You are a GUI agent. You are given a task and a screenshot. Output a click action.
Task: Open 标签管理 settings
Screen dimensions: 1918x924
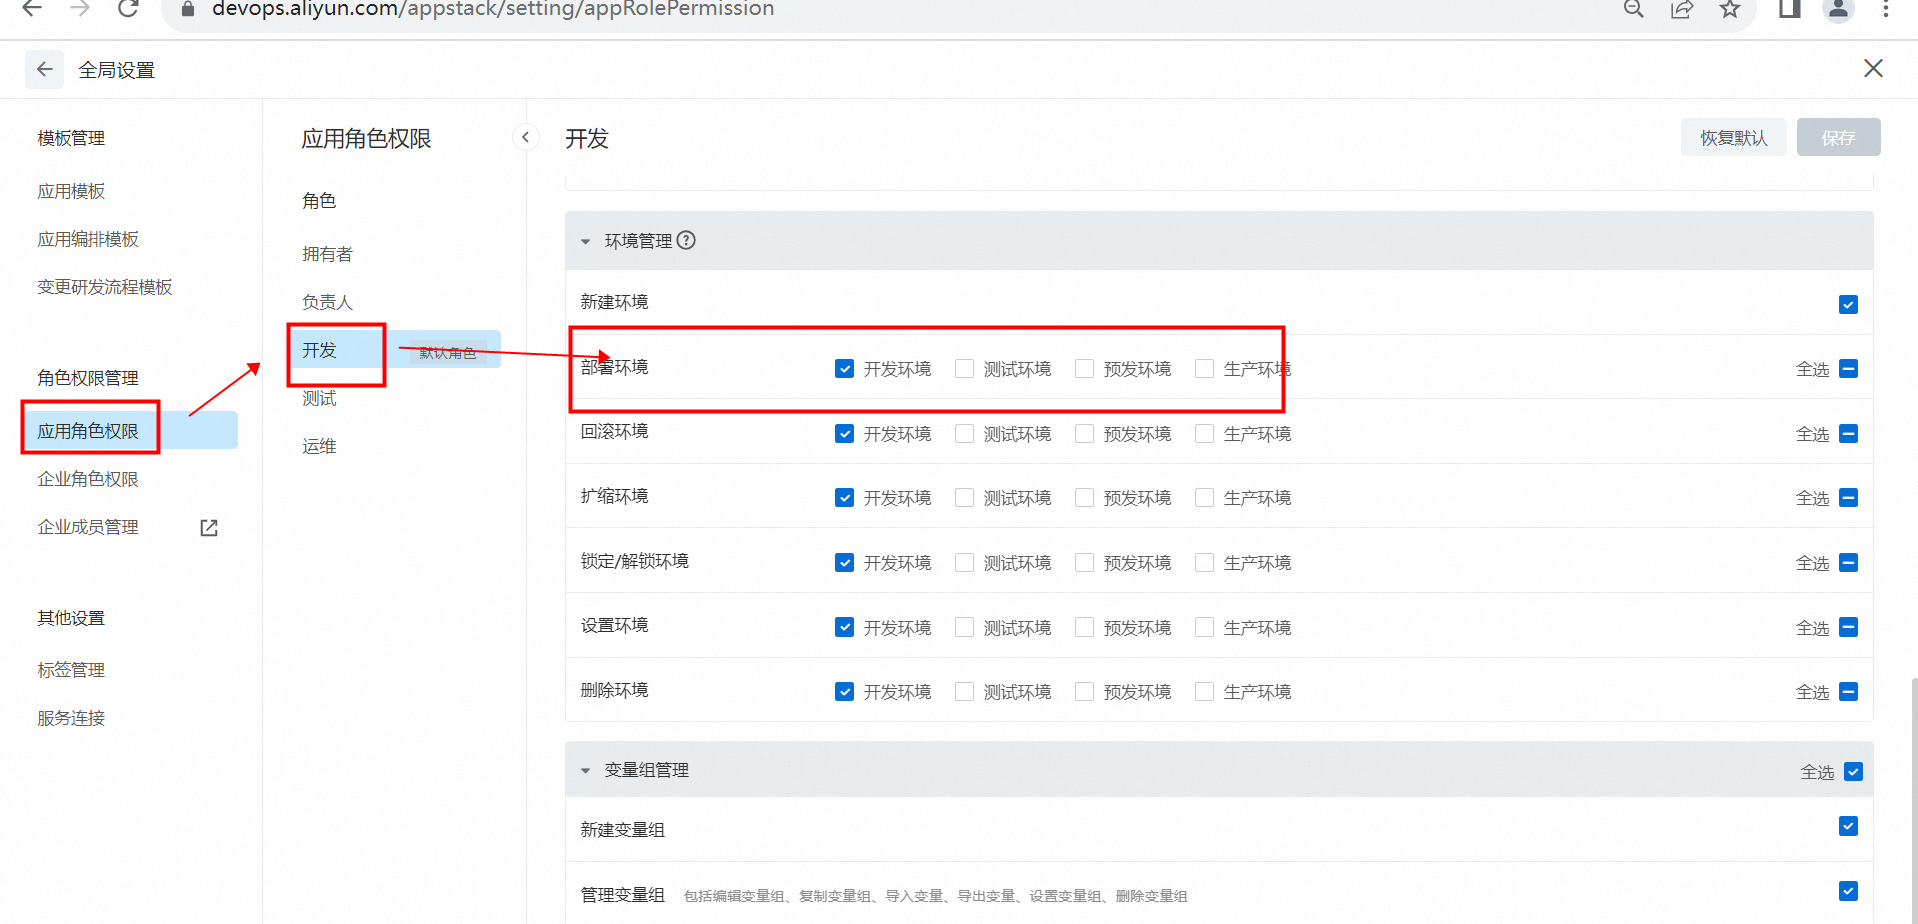pyautogui.click(x=71, y=670)
